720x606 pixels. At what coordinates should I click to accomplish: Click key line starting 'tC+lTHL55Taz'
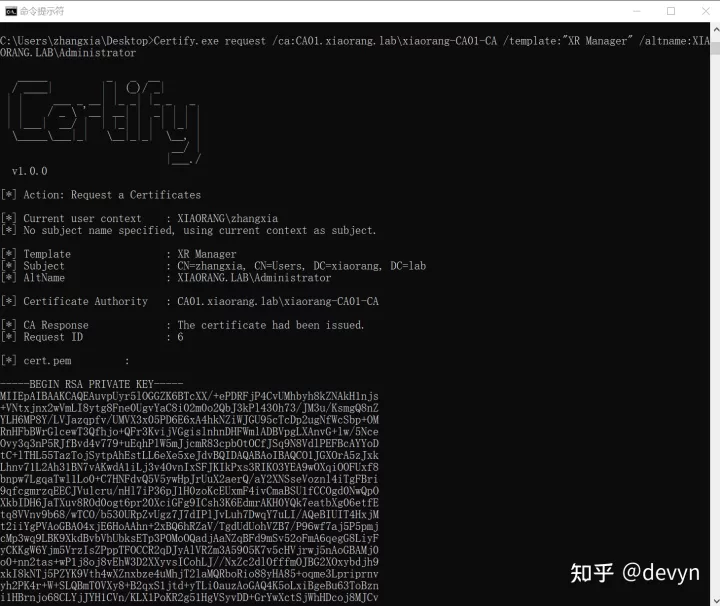tap(189, 455)
